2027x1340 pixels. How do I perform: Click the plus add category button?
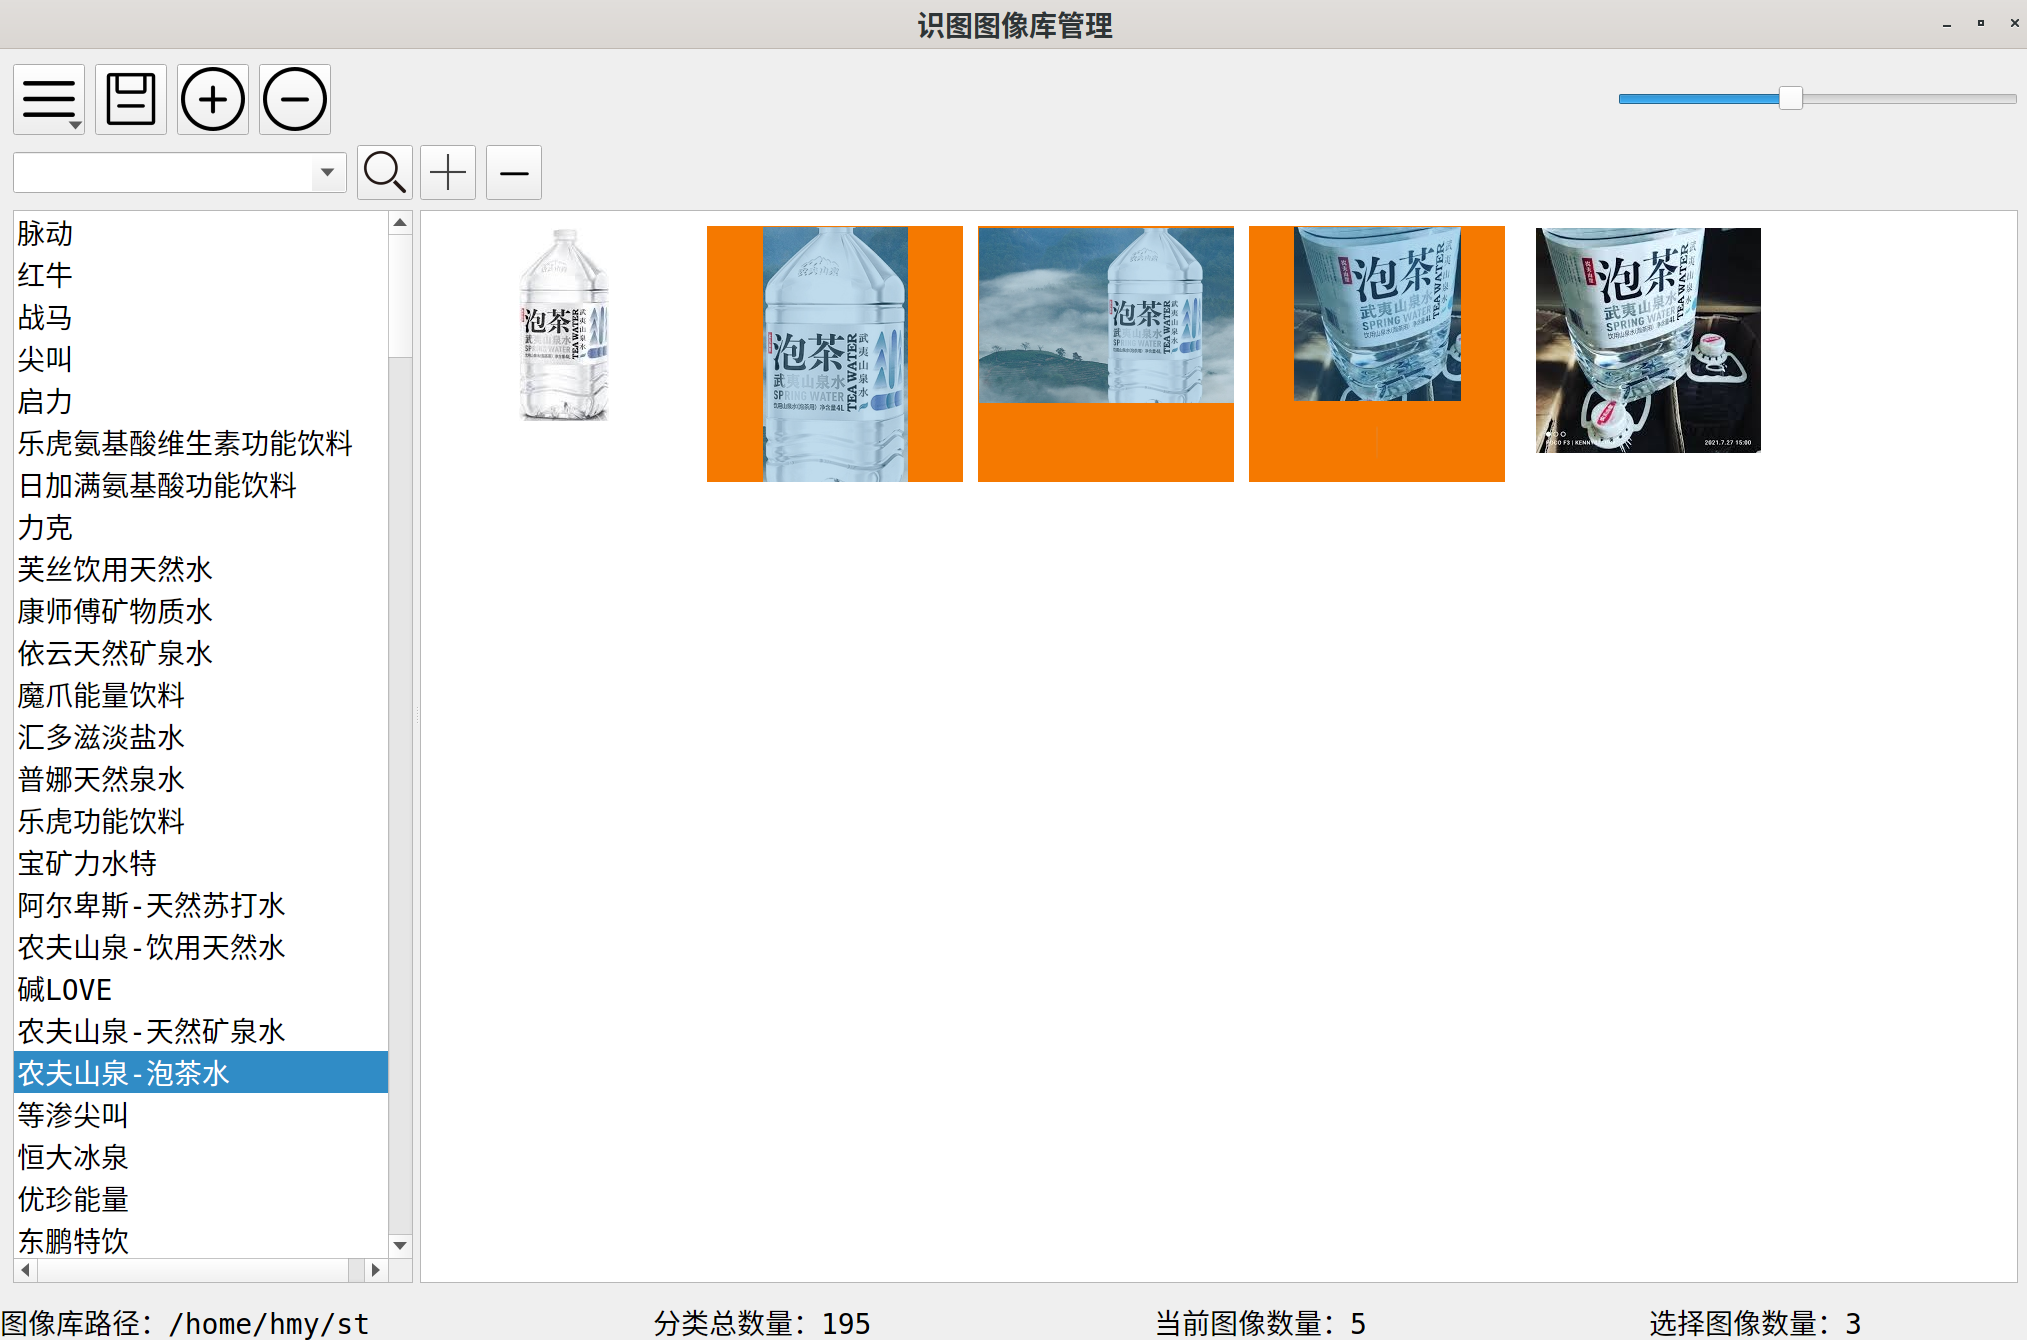coord(448,172)
